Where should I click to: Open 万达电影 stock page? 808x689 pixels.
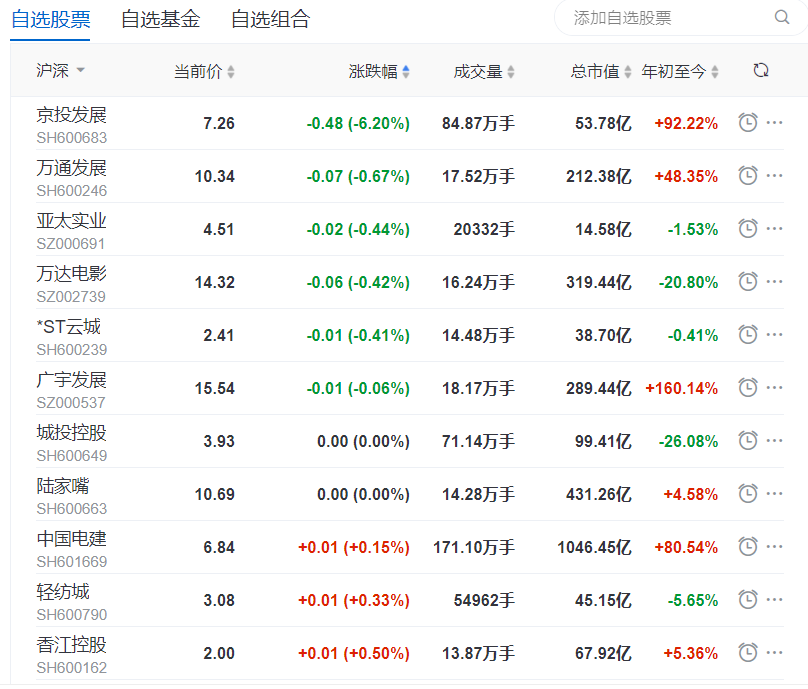click(x=71, y=273)
